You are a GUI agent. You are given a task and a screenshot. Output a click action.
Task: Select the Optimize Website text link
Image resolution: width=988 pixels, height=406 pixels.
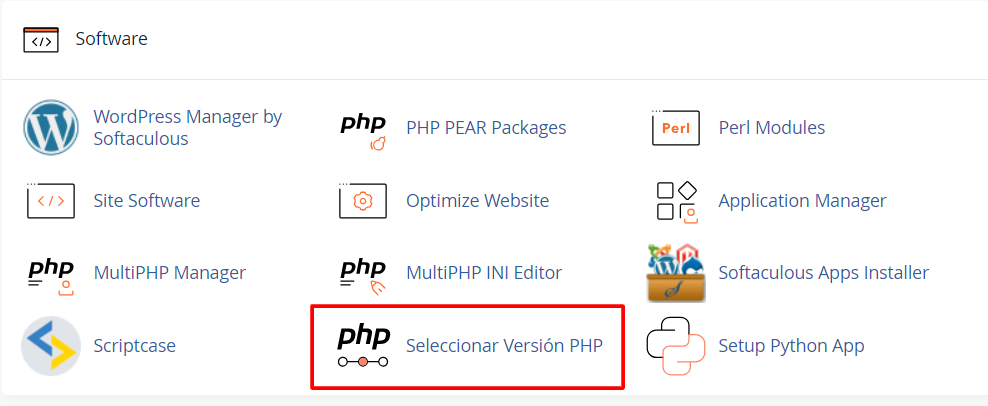[478, 201]
